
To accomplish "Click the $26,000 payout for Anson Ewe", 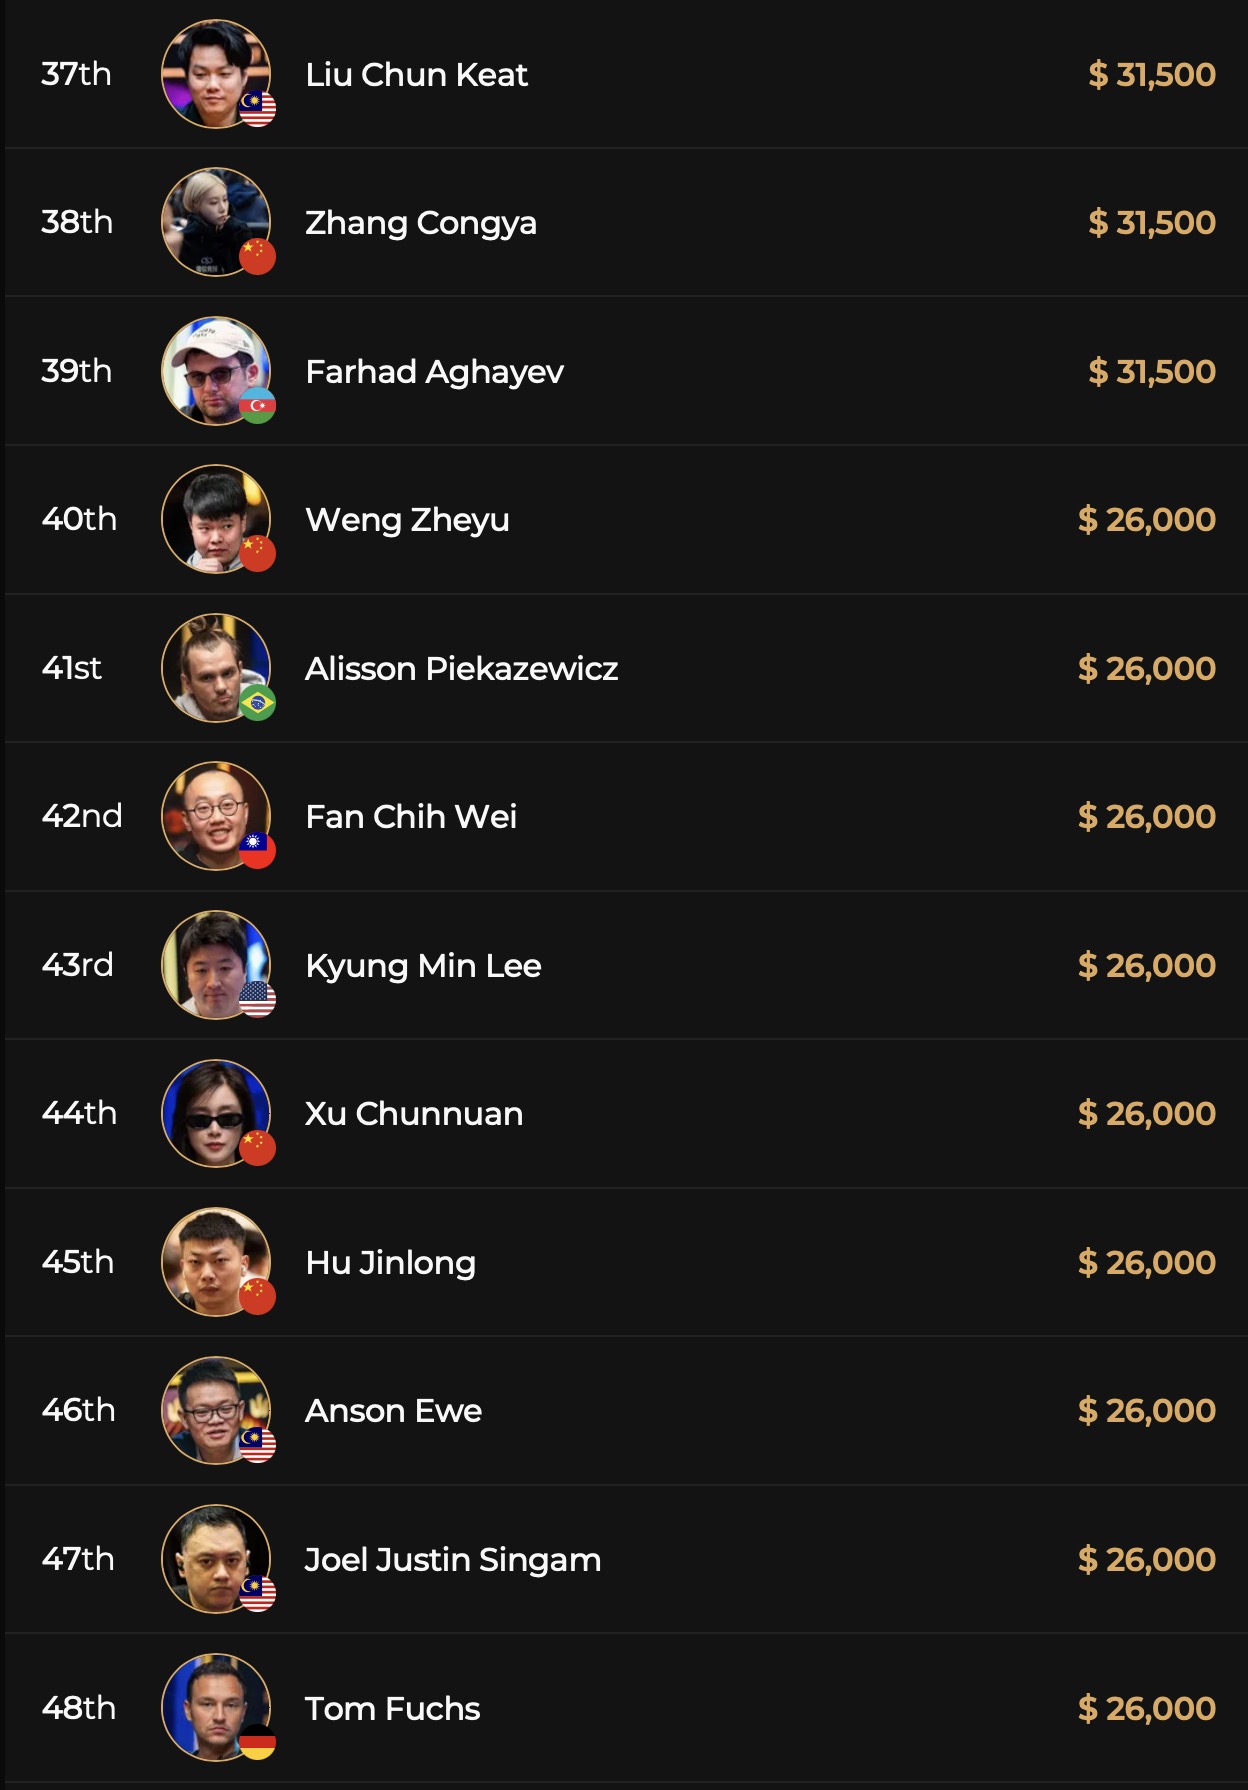I will click(x=1146, y=1411).
